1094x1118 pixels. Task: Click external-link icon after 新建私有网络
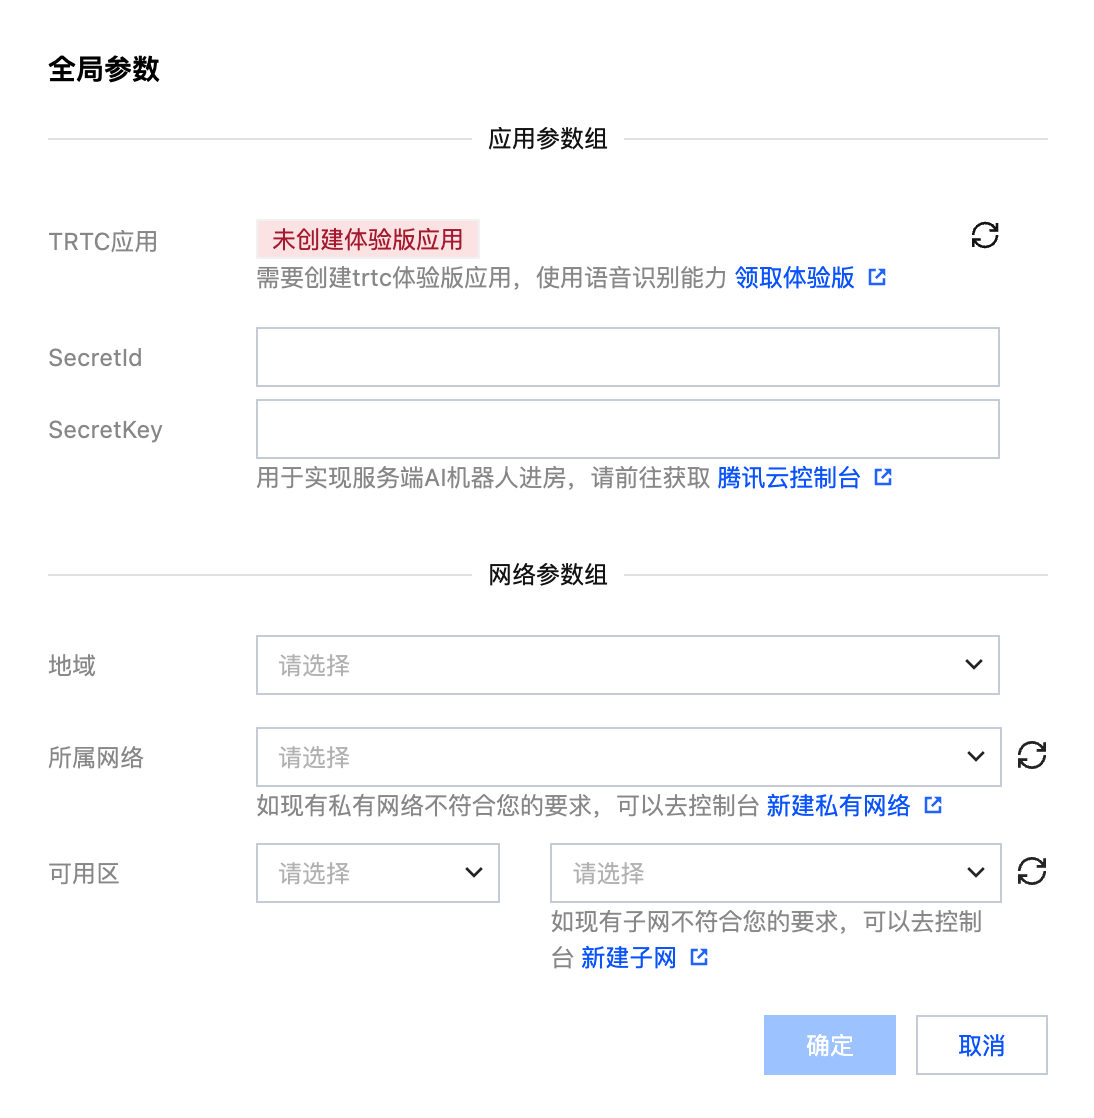(x=933, y=805)
